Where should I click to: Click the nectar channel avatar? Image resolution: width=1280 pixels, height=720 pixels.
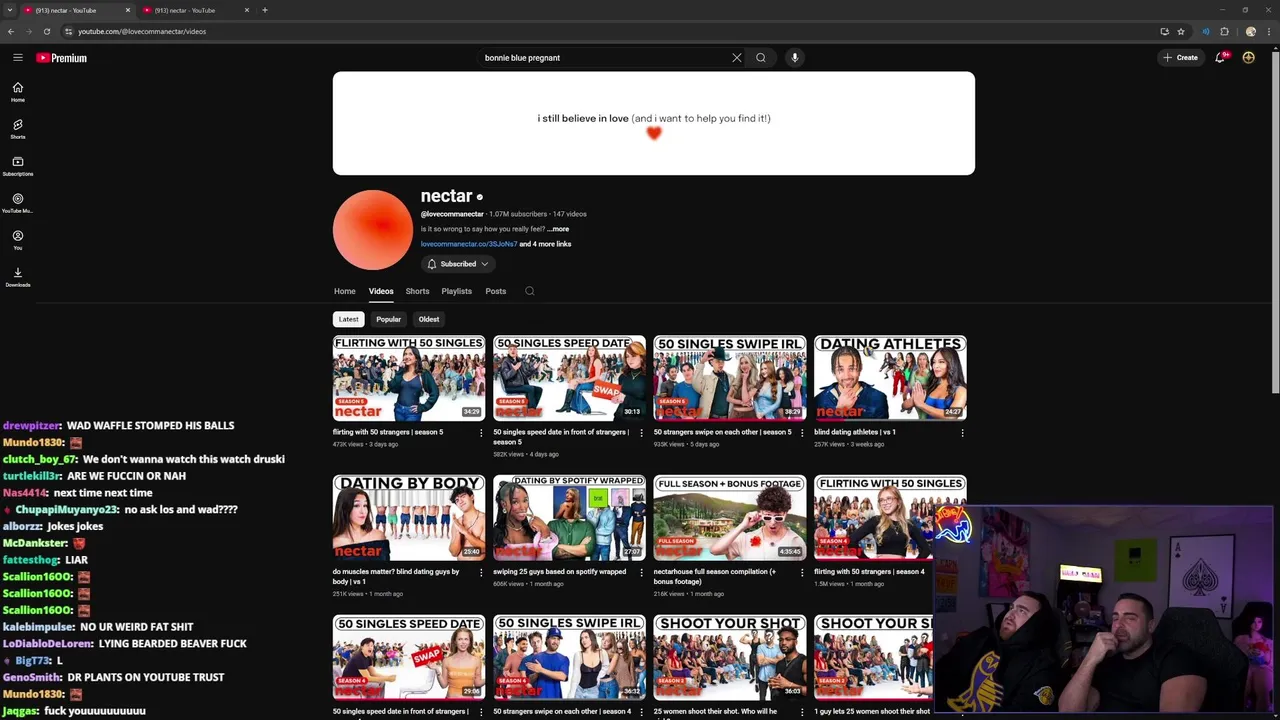372,230
